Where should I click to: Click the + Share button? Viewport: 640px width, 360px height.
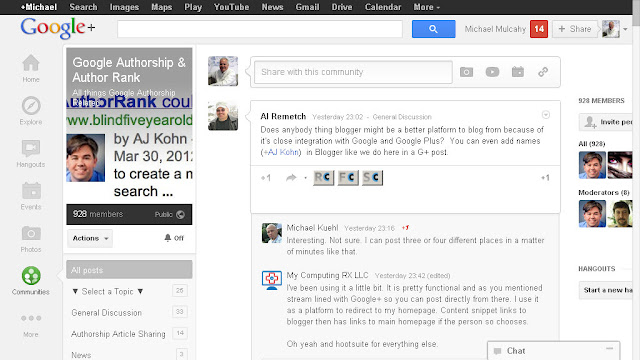click(576, 29)
